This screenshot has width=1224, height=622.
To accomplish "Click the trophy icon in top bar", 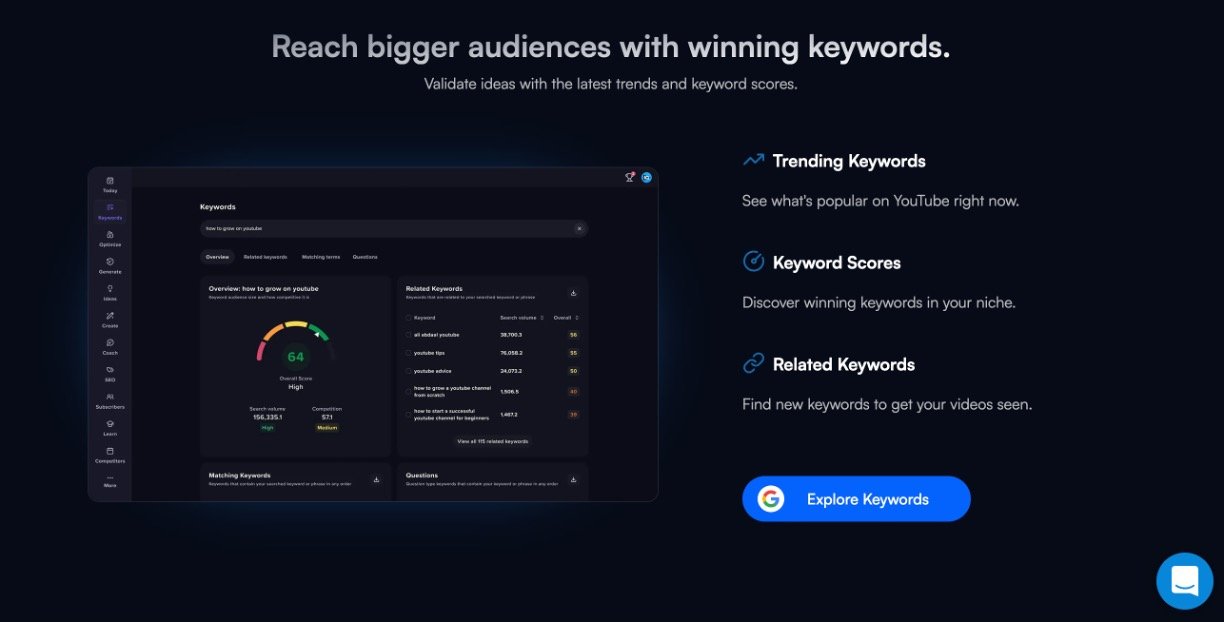I will pos(629,177).
